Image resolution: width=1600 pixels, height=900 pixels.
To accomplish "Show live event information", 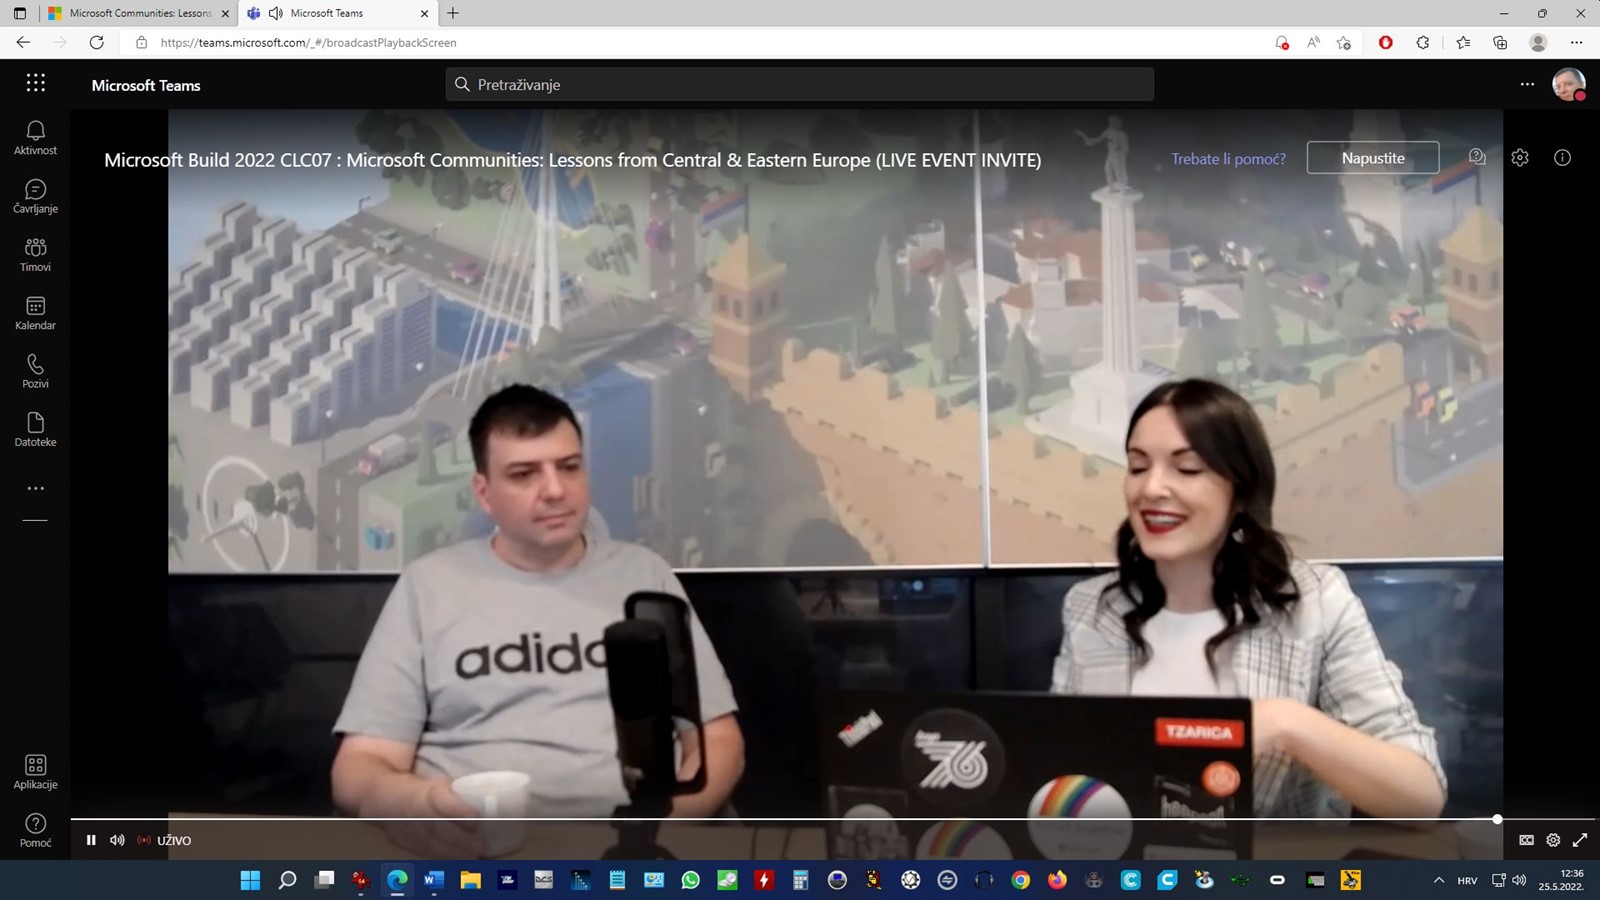I will click(1562, 157).
